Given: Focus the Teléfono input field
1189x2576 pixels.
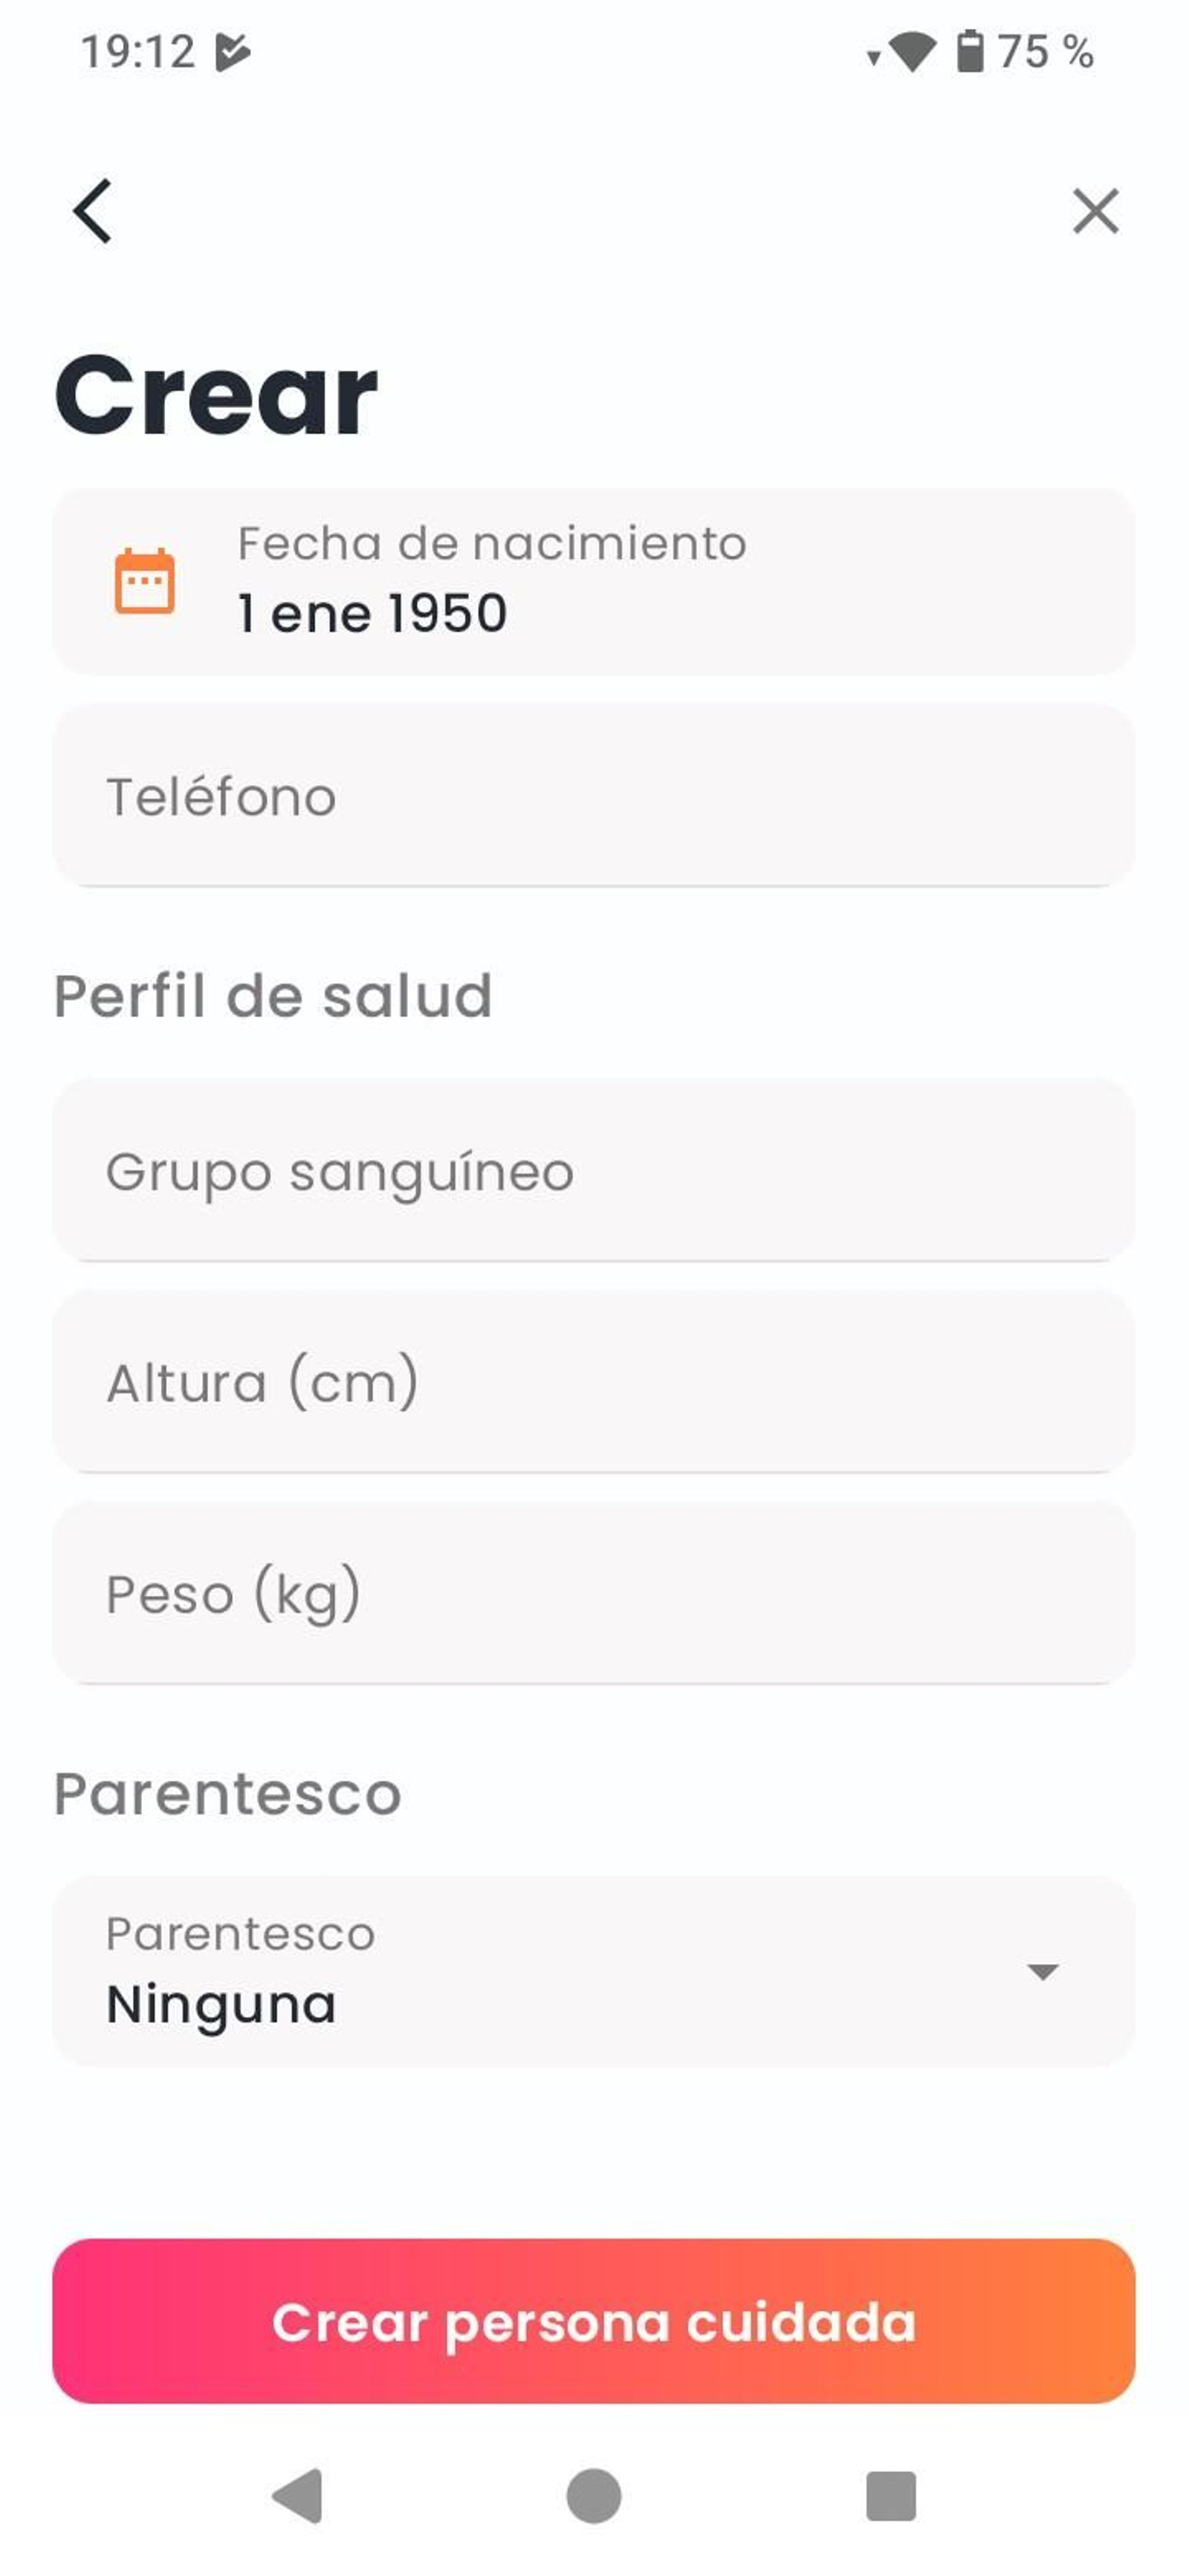Looking at the screenshot, I should click(593, 797).
